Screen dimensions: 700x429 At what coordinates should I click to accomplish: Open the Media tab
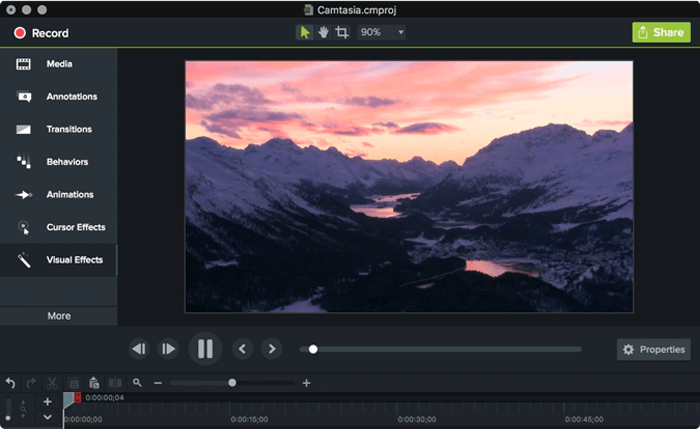[58, 64]
